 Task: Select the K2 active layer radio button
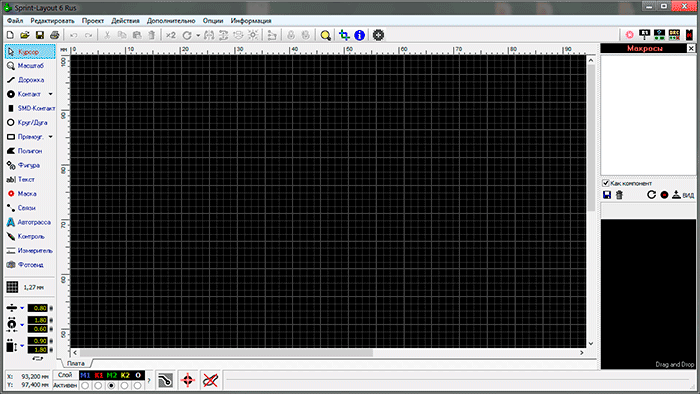pos(125,386)
